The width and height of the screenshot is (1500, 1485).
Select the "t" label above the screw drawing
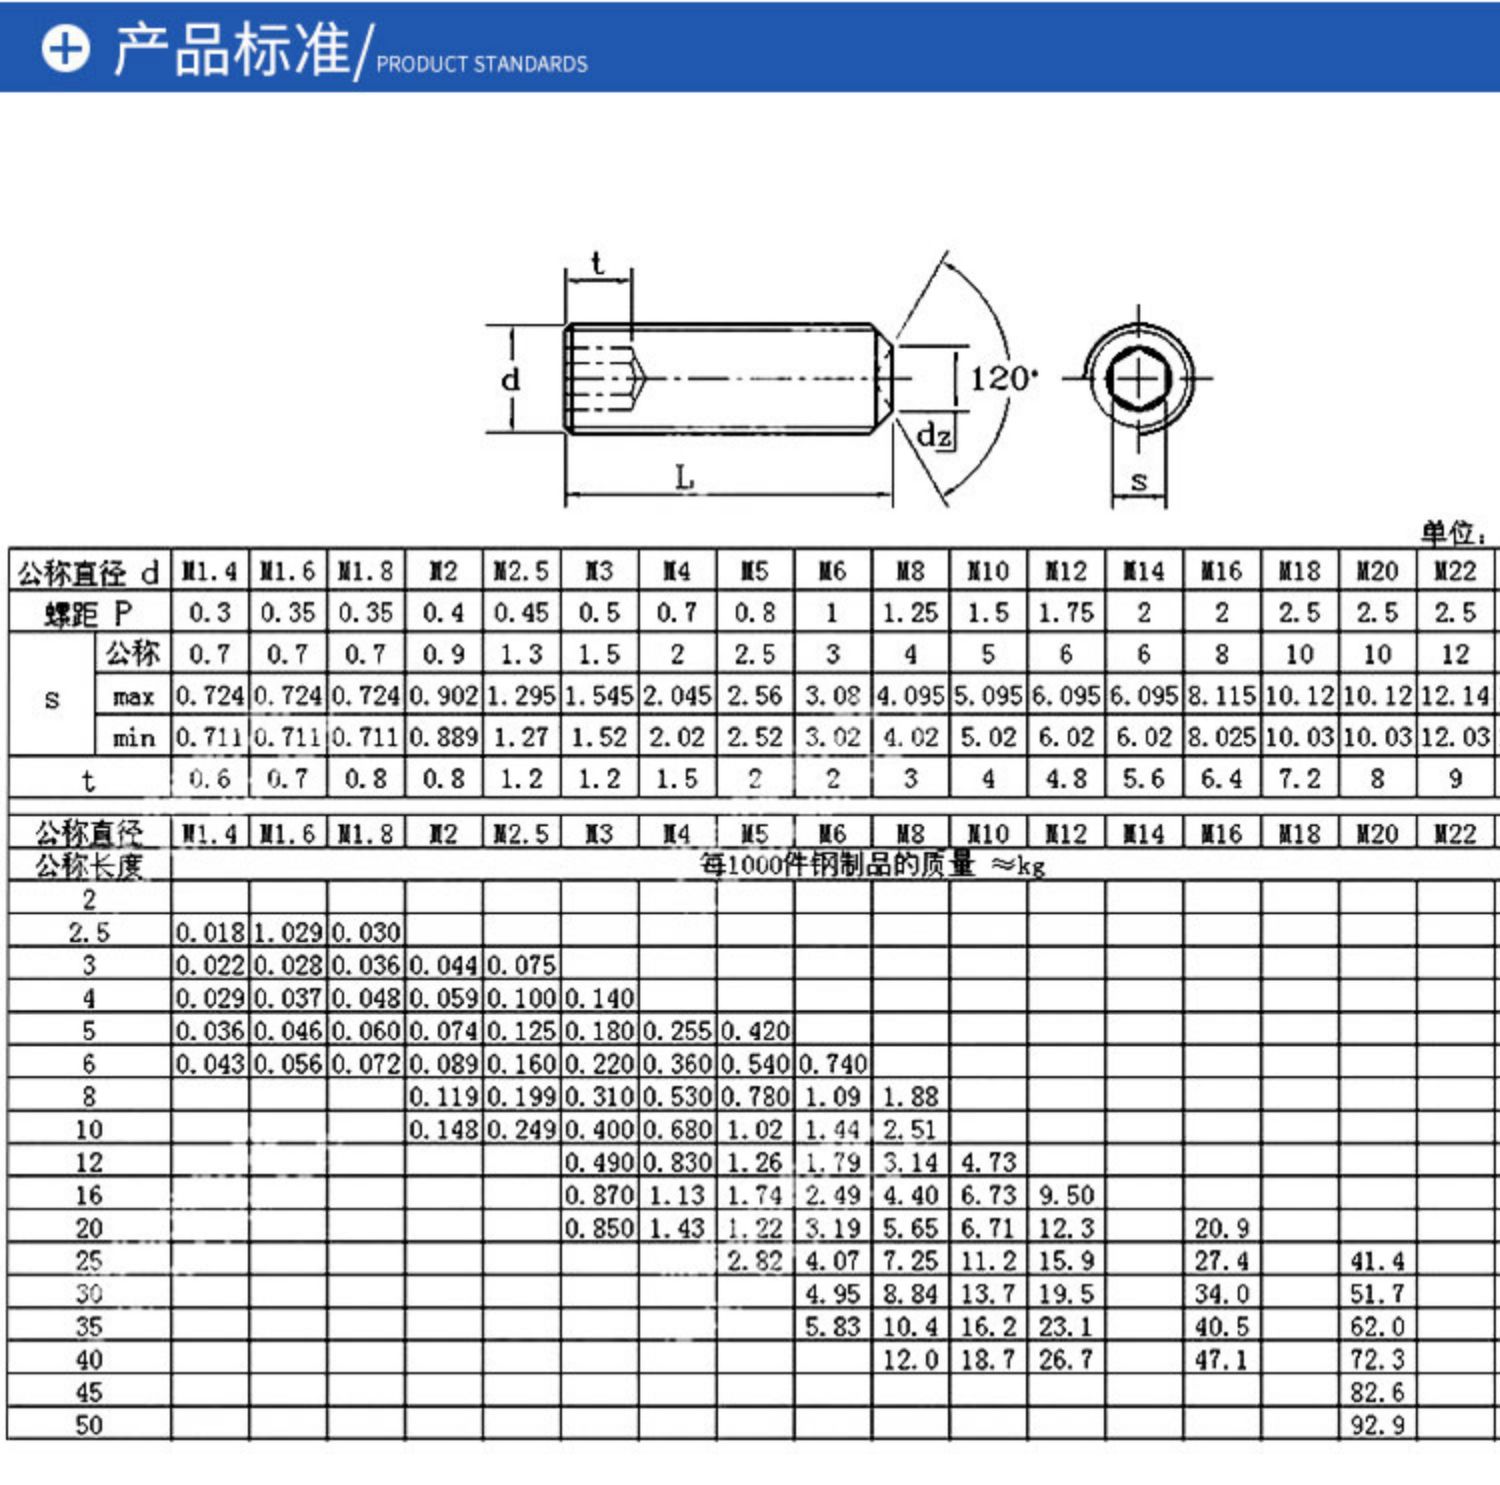pyautogui.click(x=597, y=263)
